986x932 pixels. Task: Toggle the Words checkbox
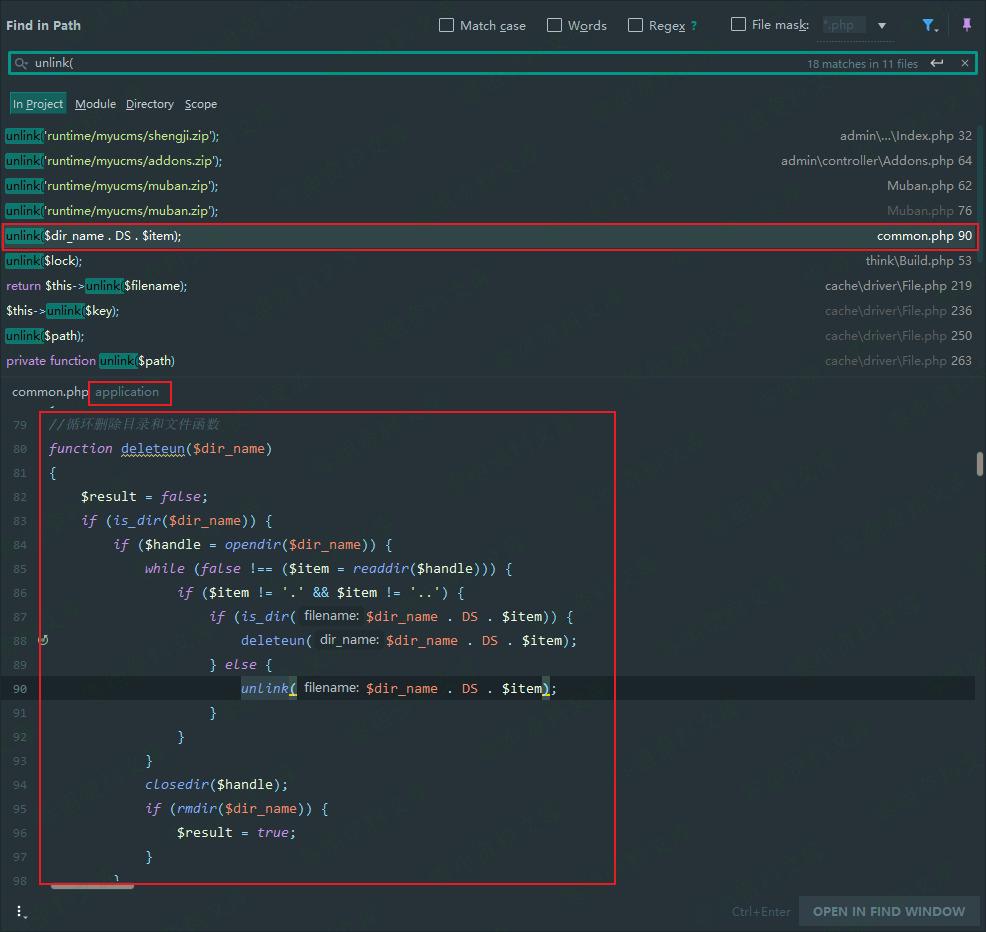click(554, 25)
